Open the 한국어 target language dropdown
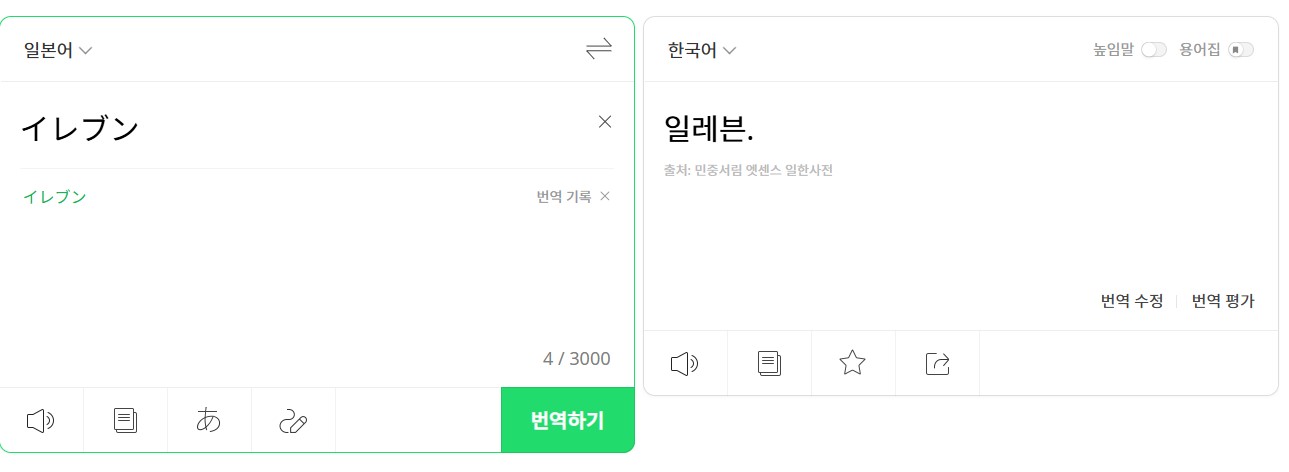 click(x=702, y=51)
